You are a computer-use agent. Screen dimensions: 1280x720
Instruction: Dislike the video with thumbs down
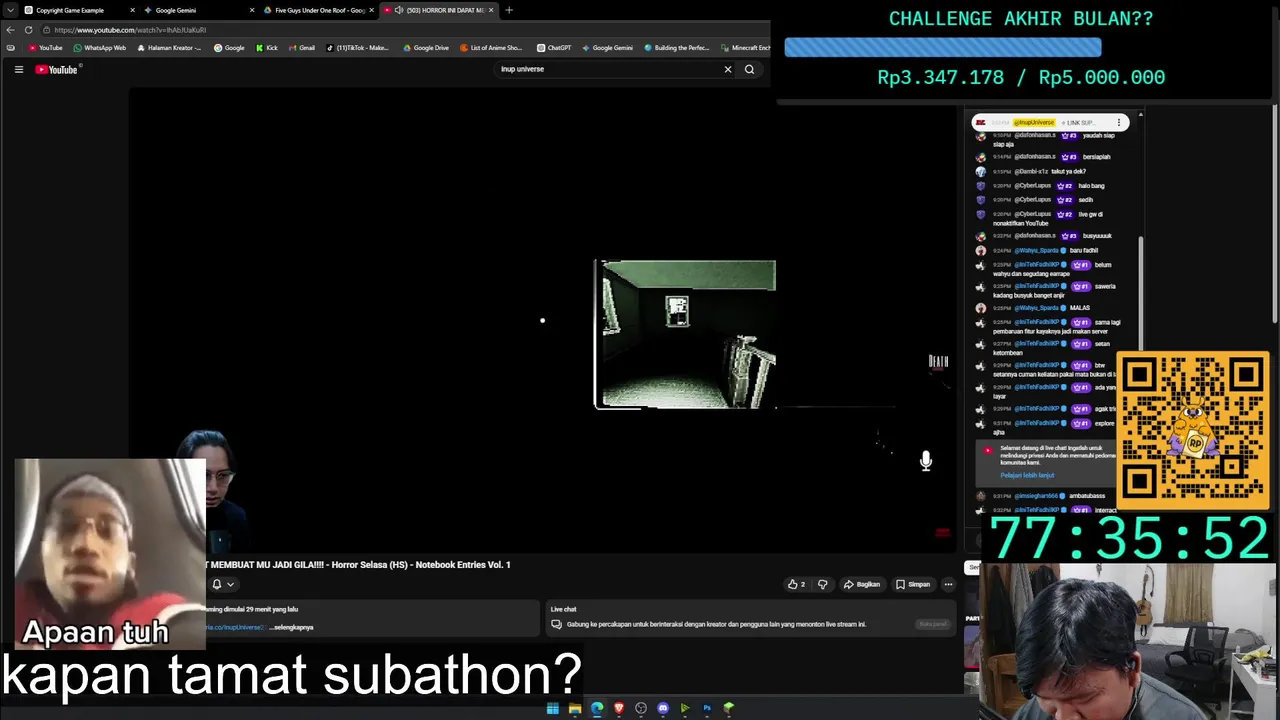pyautogui.click(x=823, y=584)
